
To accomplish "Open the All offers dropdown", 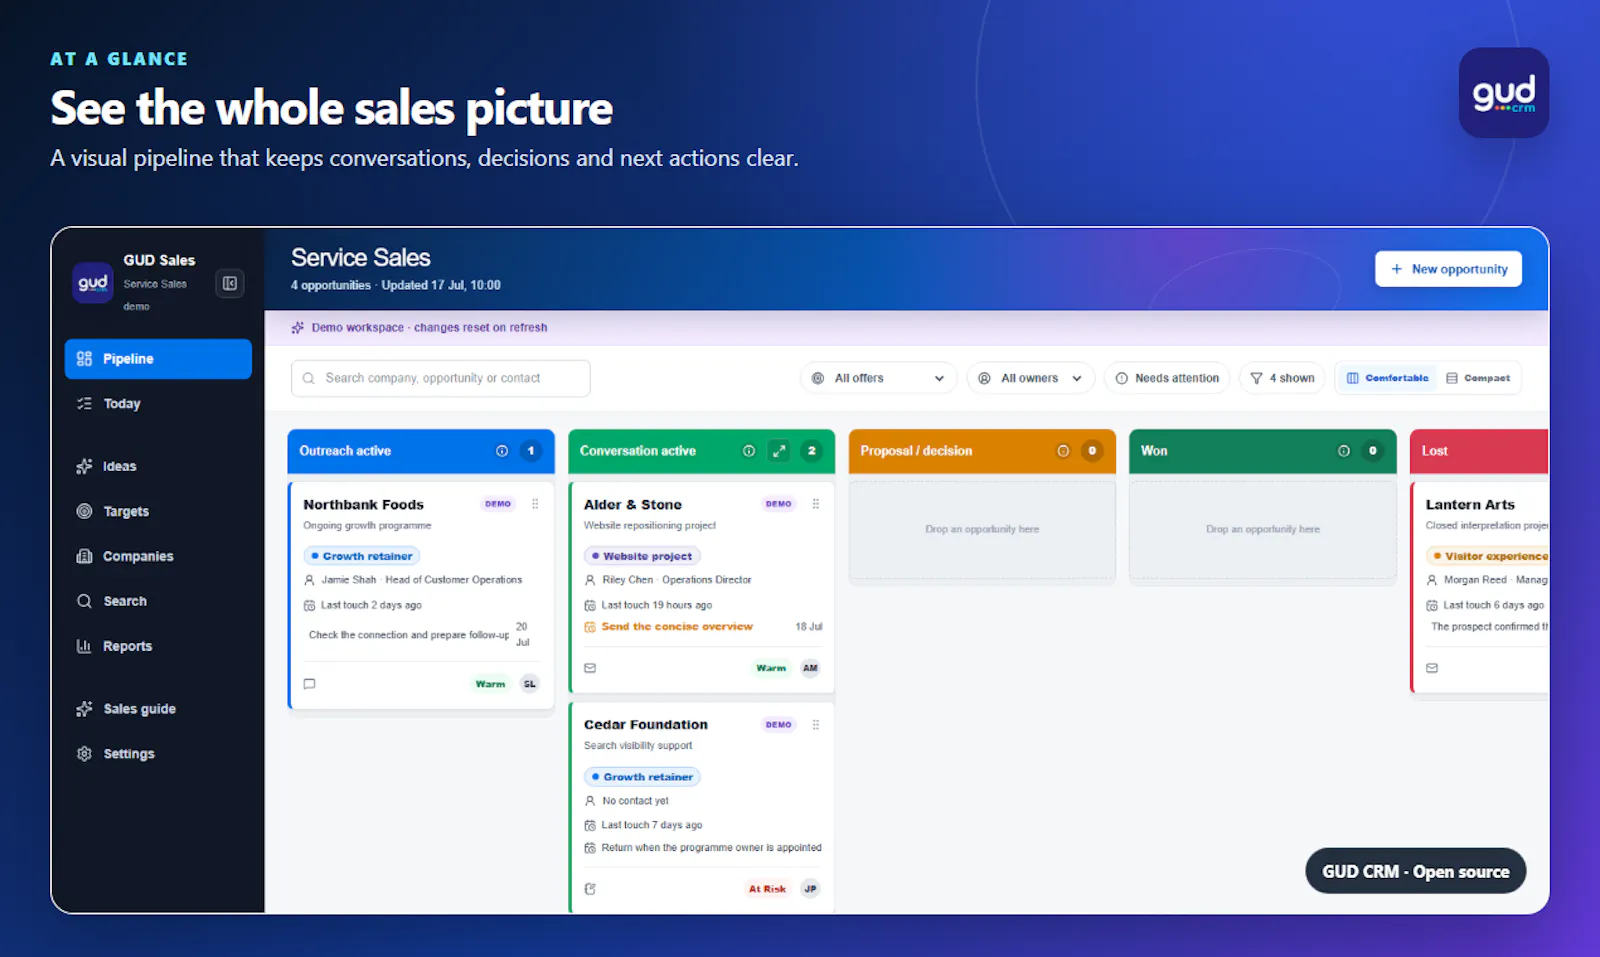I will point(878,378).
